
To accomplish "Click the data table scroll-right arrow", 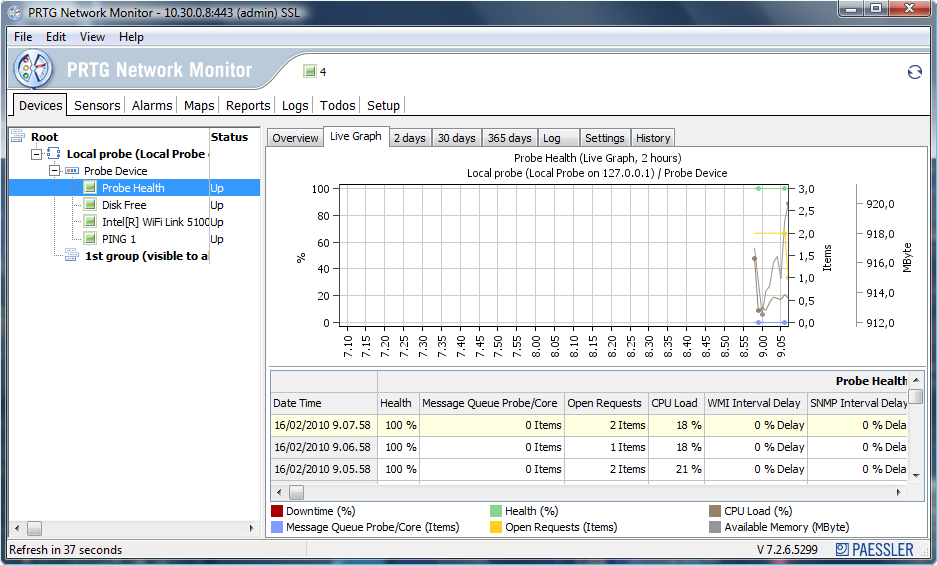I will 898,493.
